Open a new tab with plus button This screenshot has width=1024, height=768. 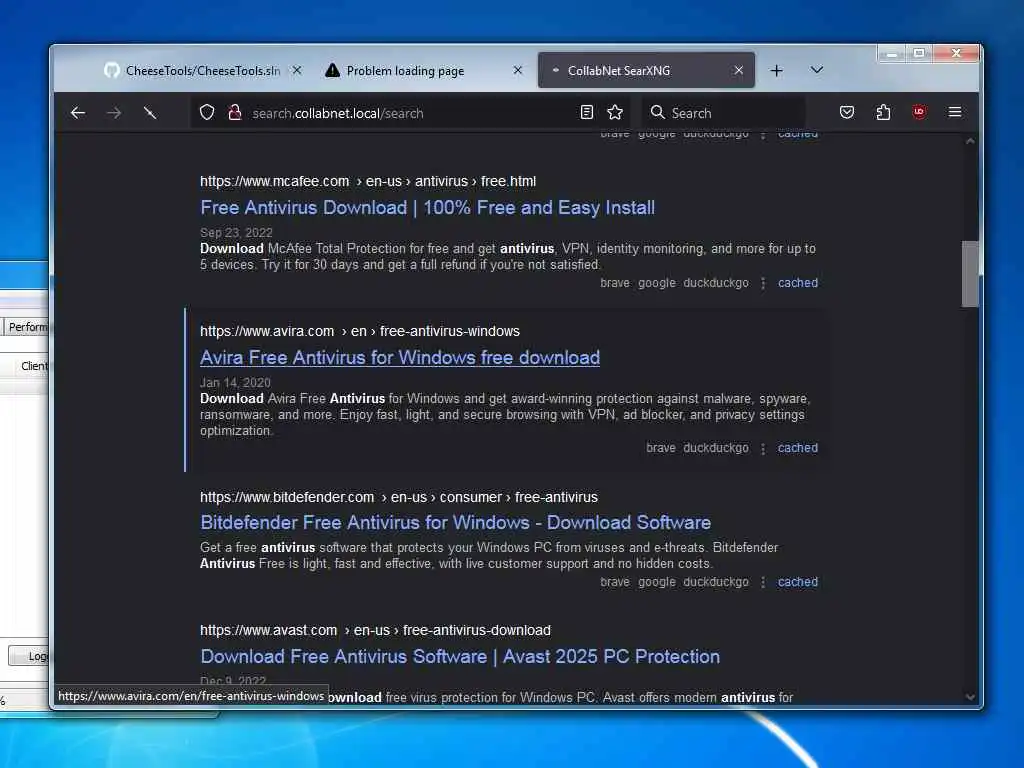coord(776,71)
